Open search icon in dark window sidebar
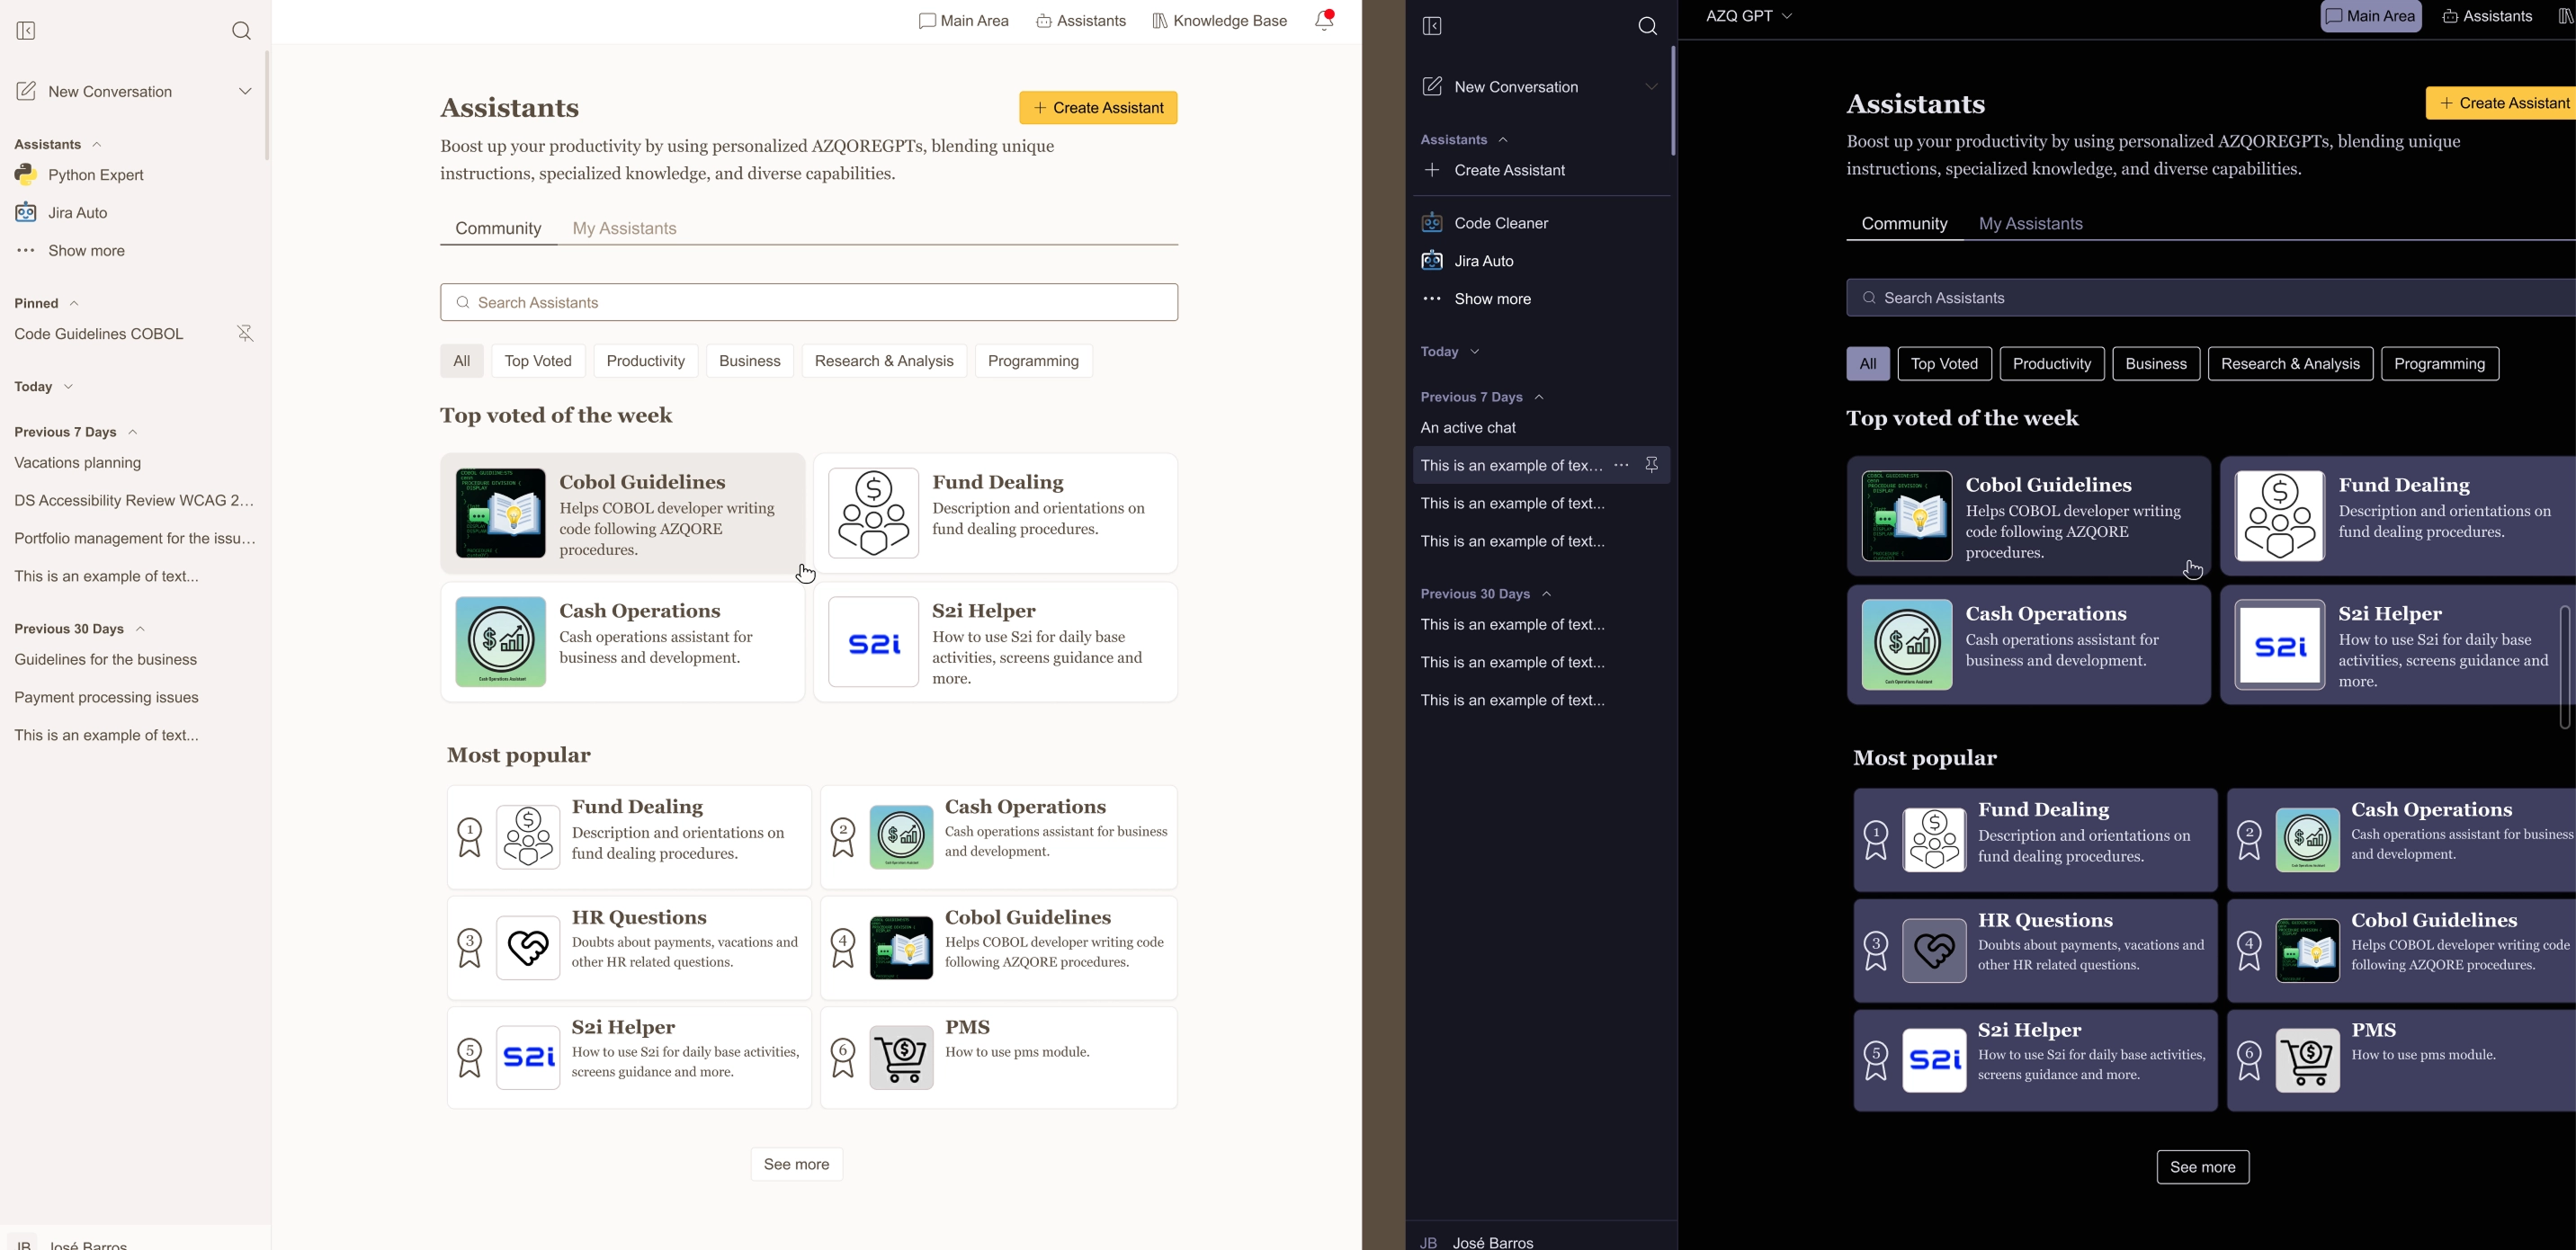The width and height of the screenshot is (2576, 1250). pos(1648,27)
